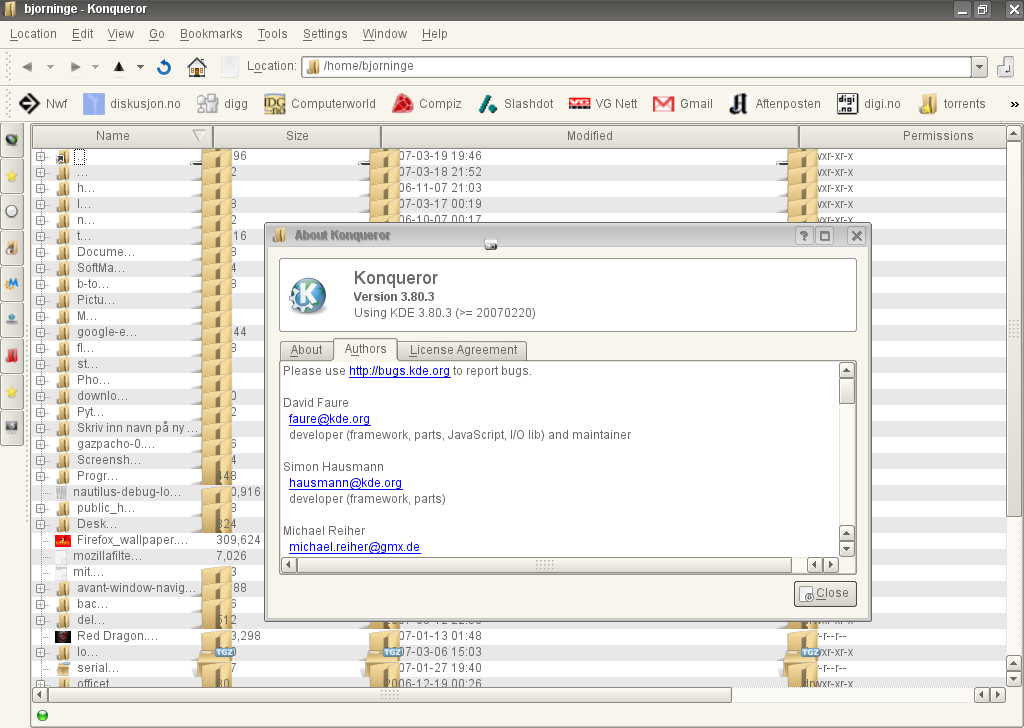1024x728 pixels.
Task: Open the torrents bookmark folder
Action: [952, 104]
